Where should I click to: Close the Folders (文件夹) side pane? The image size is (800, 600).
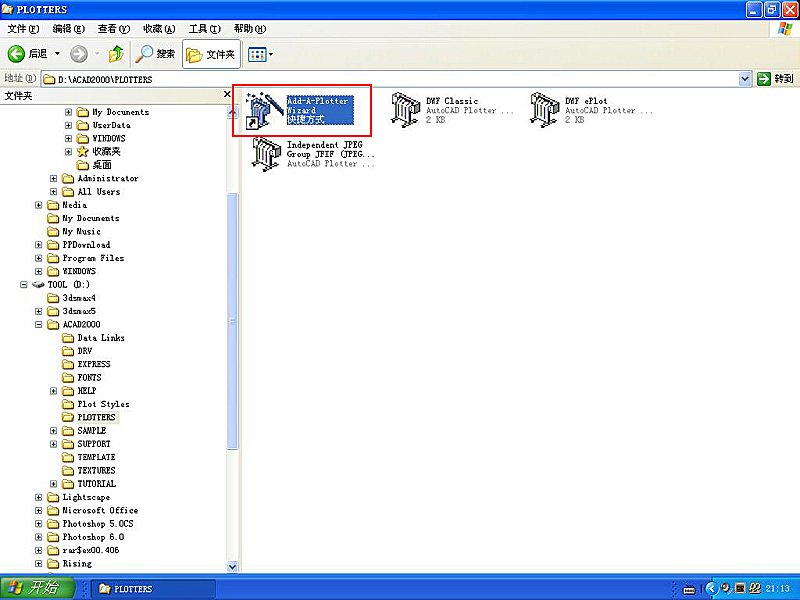point(227,94)
